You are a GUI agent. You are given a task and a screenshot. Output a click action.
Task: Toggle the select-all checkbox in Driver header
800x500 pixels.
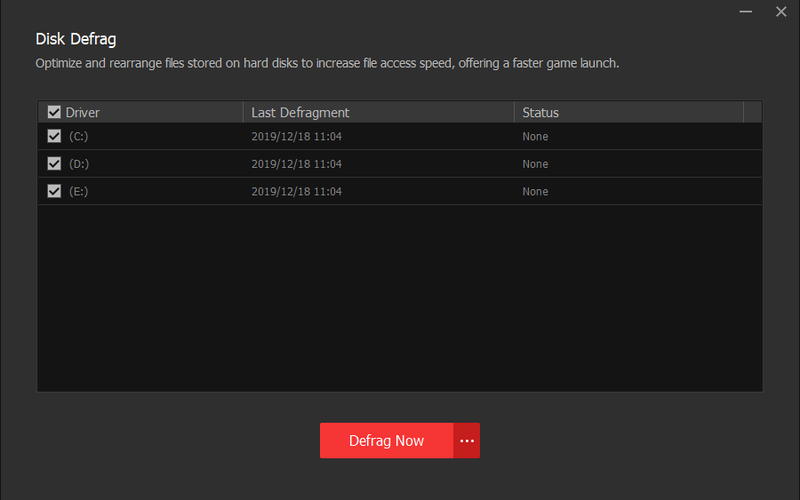coord(54,113)
